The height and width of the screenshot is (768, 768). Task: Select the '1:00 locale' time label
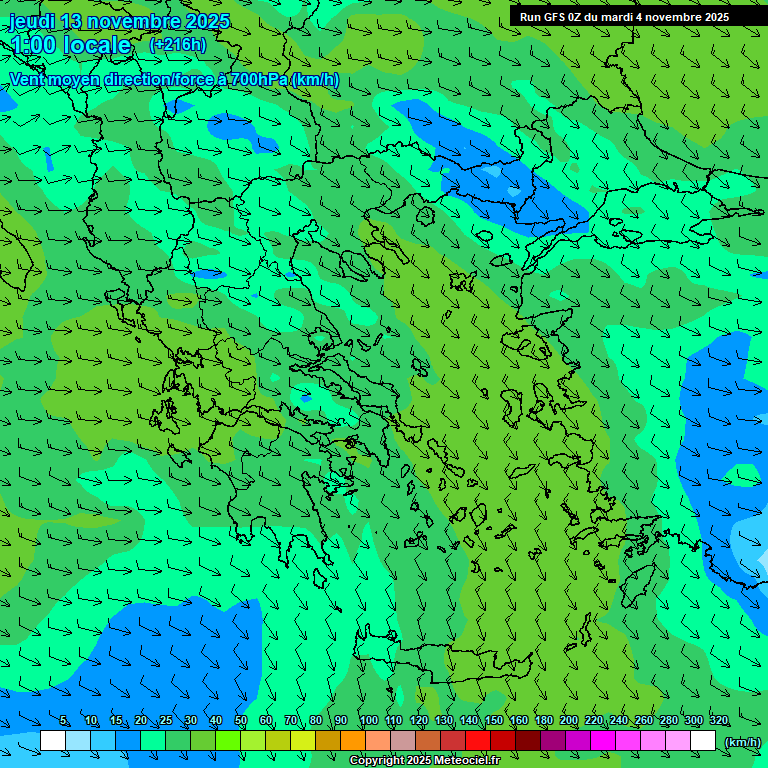[71, 45]
